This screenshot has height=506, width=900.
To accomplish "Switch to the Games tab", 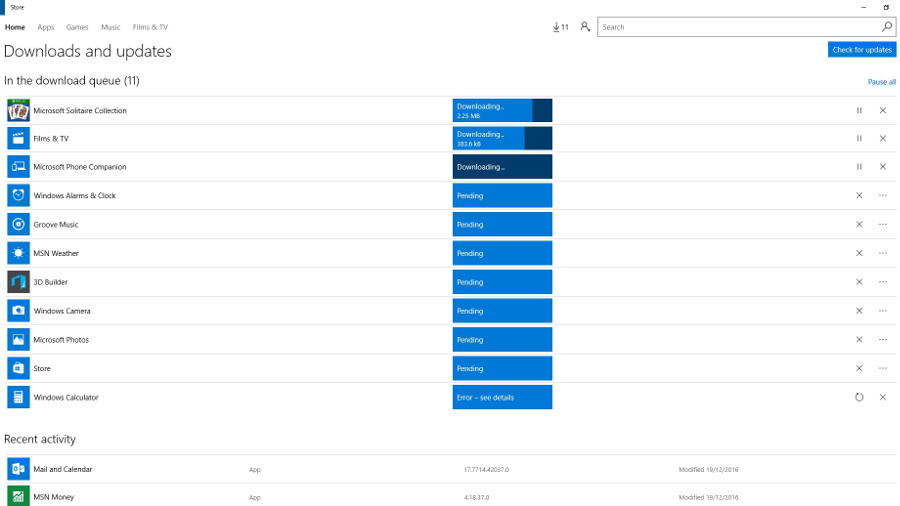I will coord(77,27).
